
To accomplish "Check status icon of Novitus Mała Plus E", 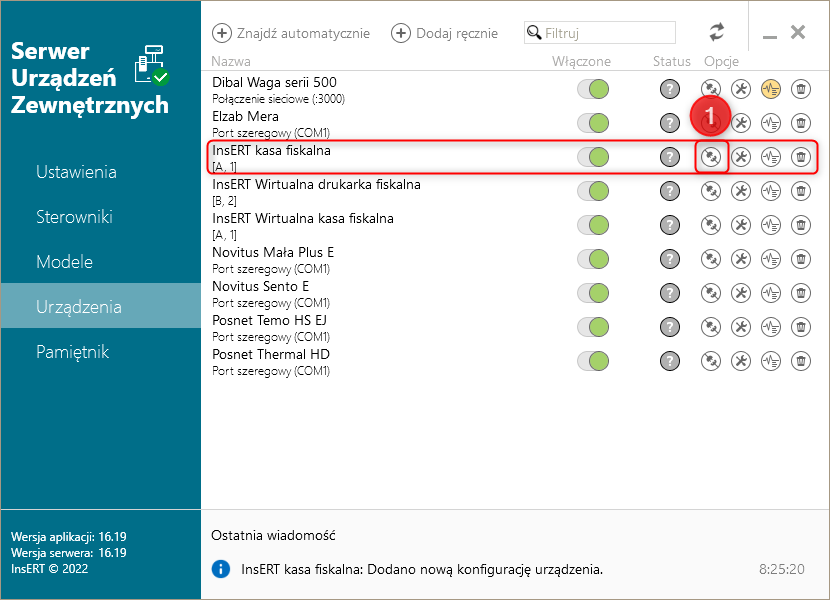I will point(670,259).
